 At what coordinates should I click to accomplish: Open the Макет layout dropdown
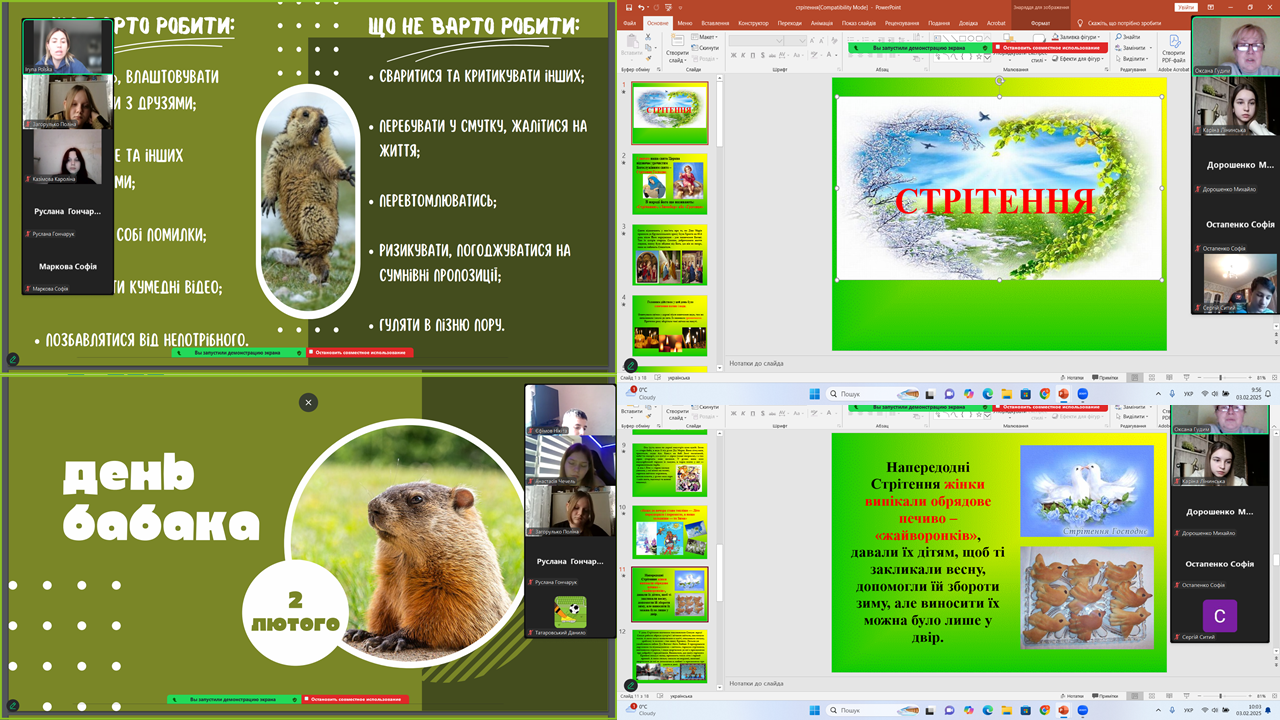705,36
